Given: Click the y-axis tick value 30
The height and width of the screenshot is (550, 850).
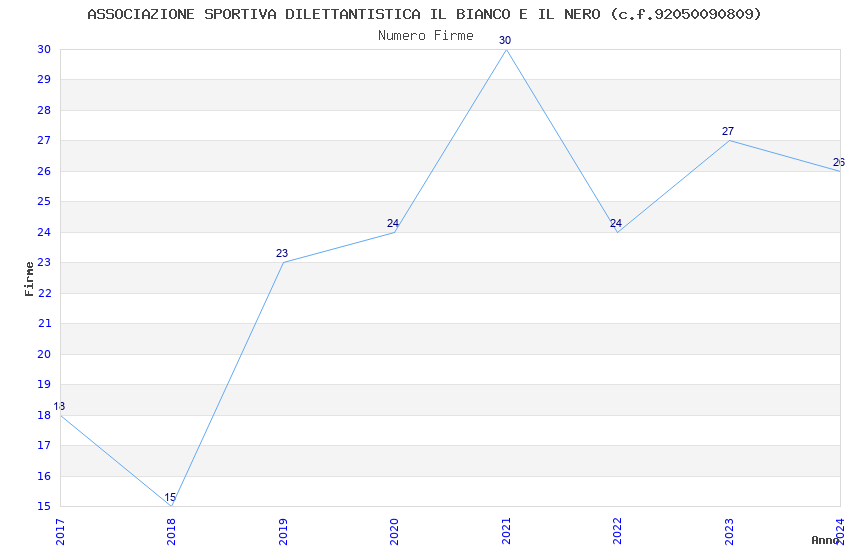Looking at the screenshot, I should click(44, 49).
